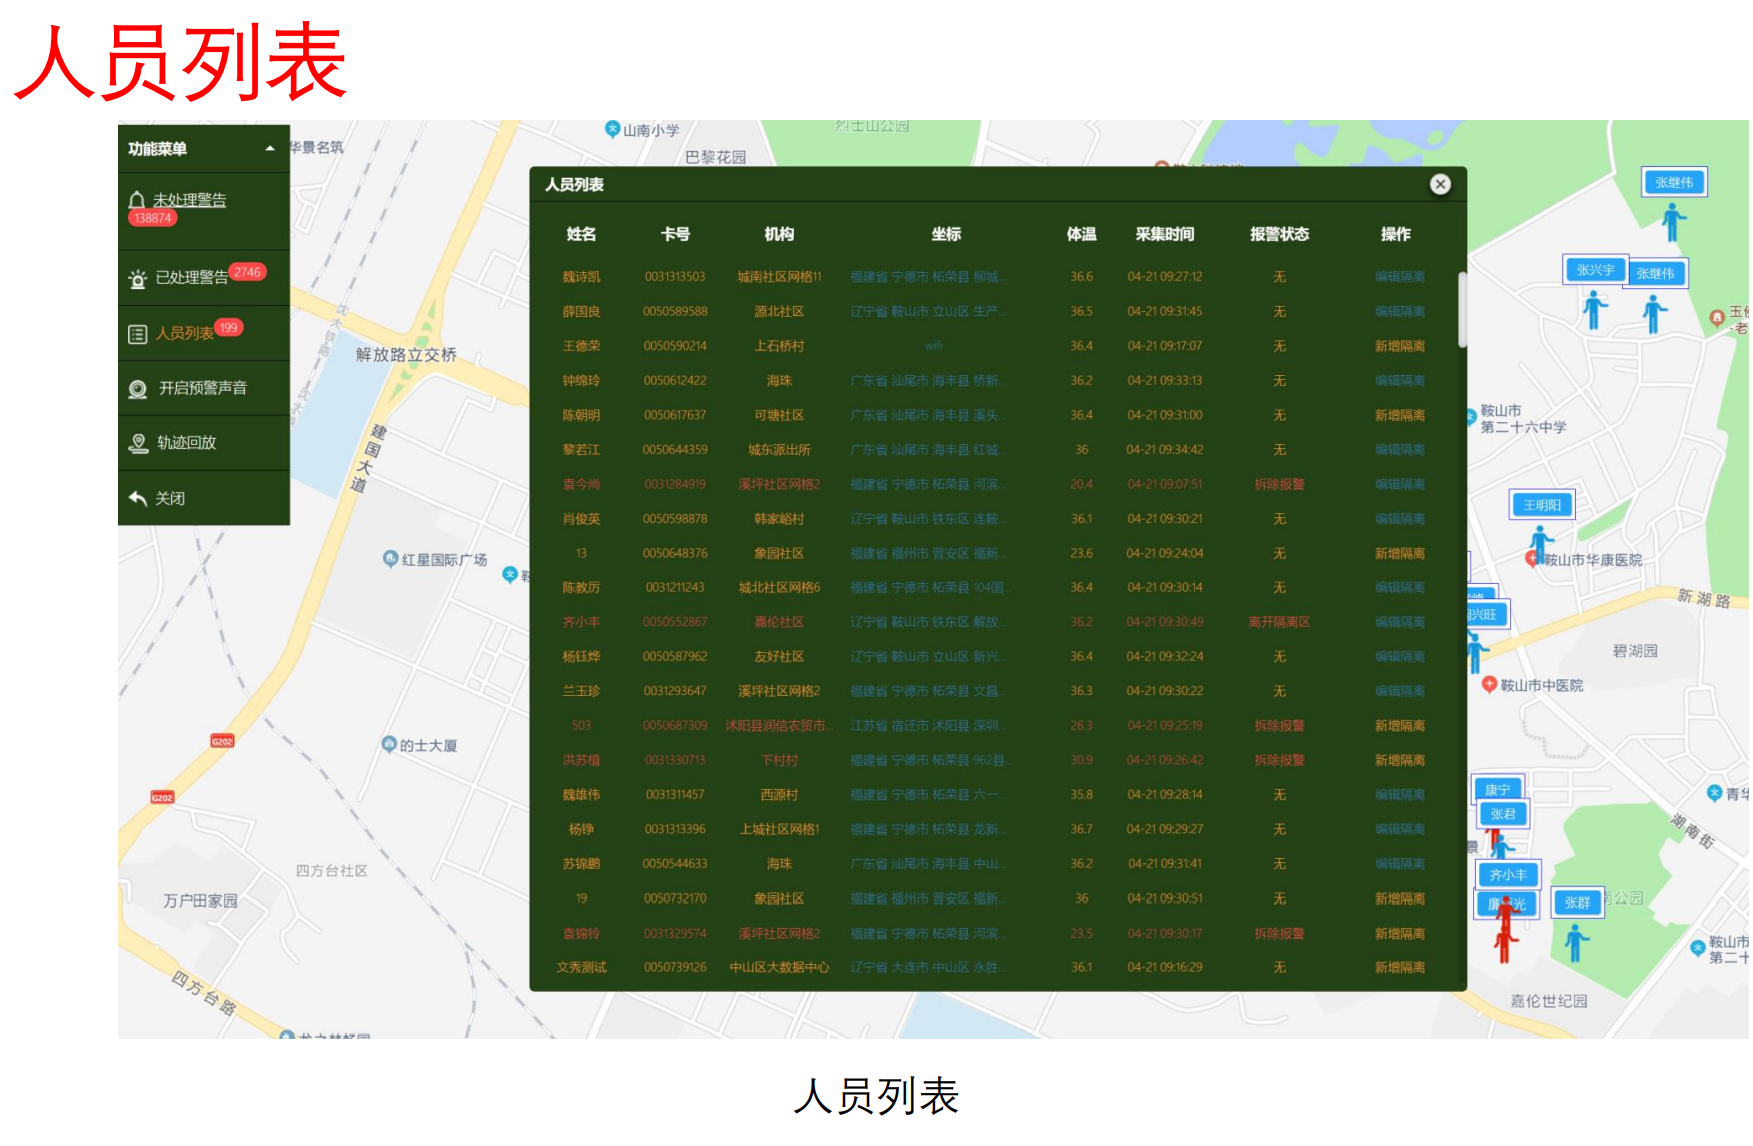Click name cell 杨铮
1753x1146 pixels.
581,829
